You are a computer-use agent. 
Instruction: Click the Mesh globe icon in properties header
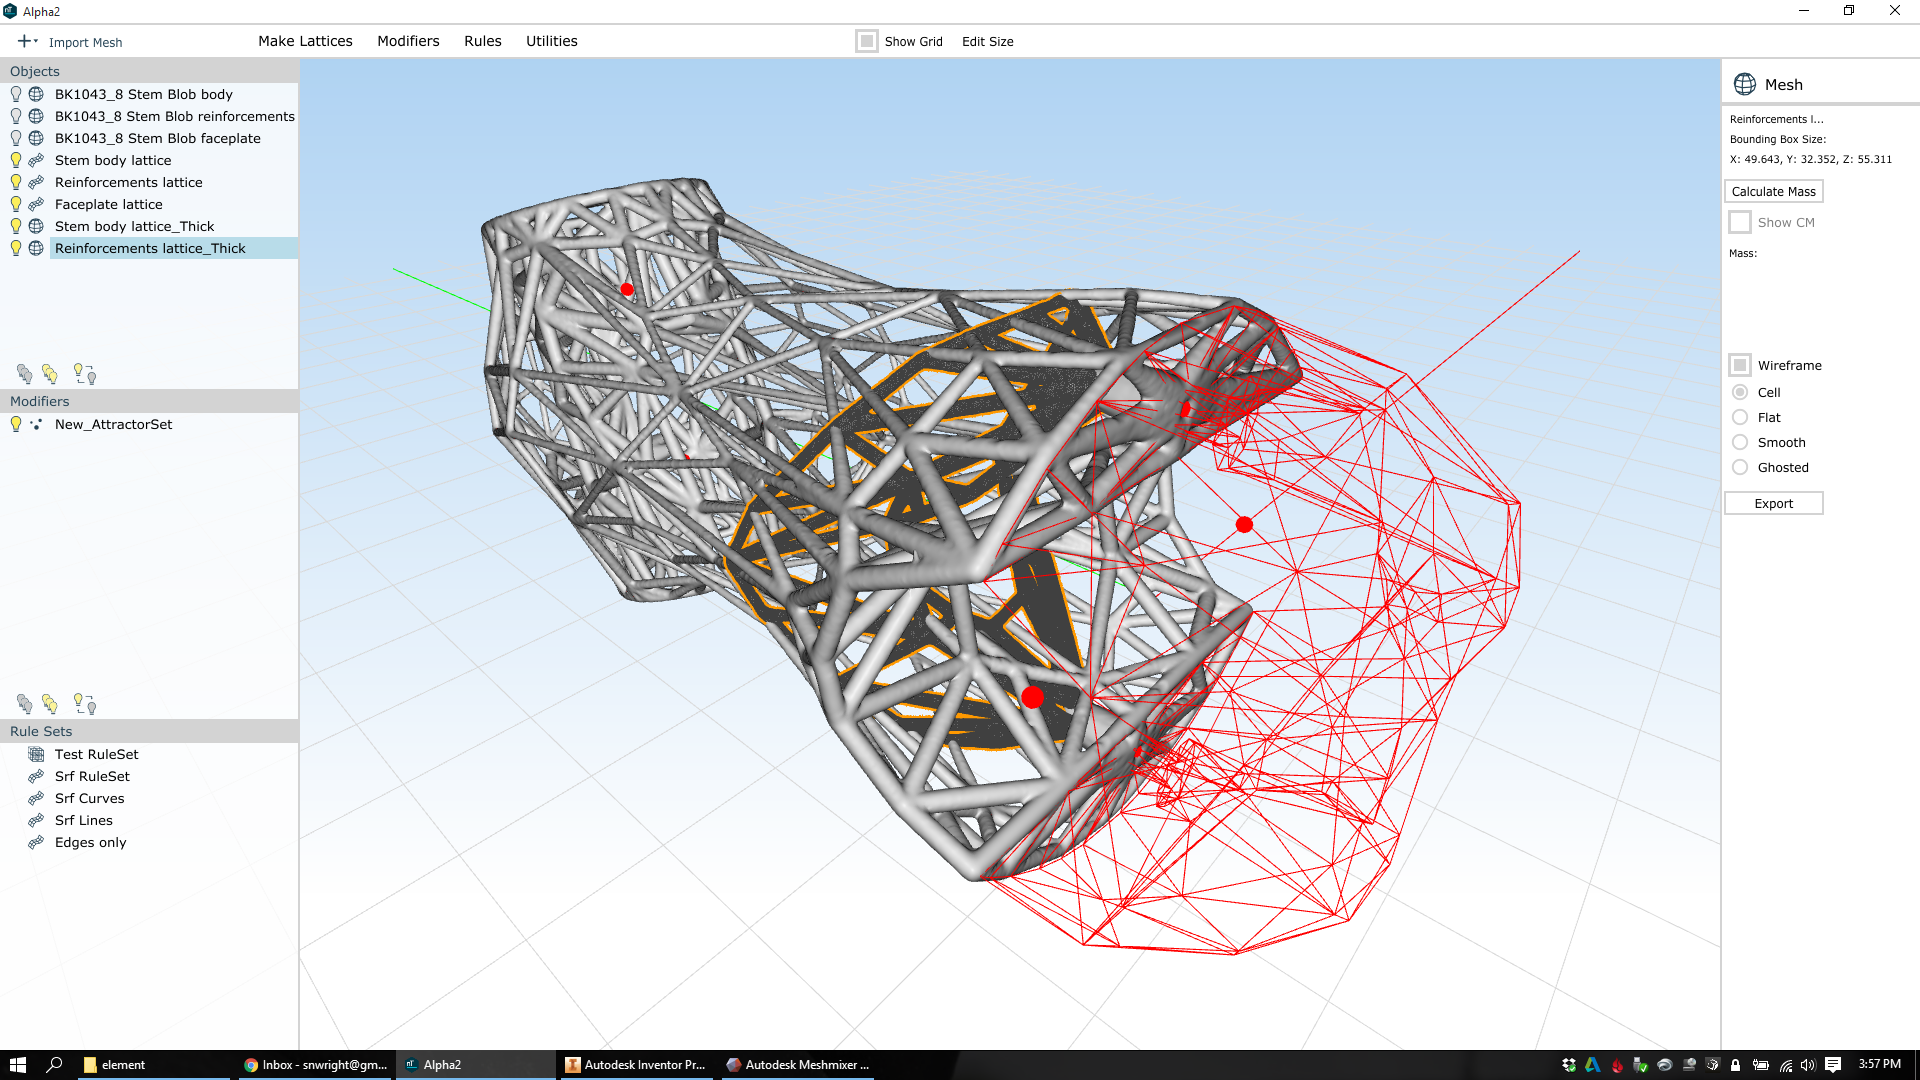click(x=1744, y=84)
